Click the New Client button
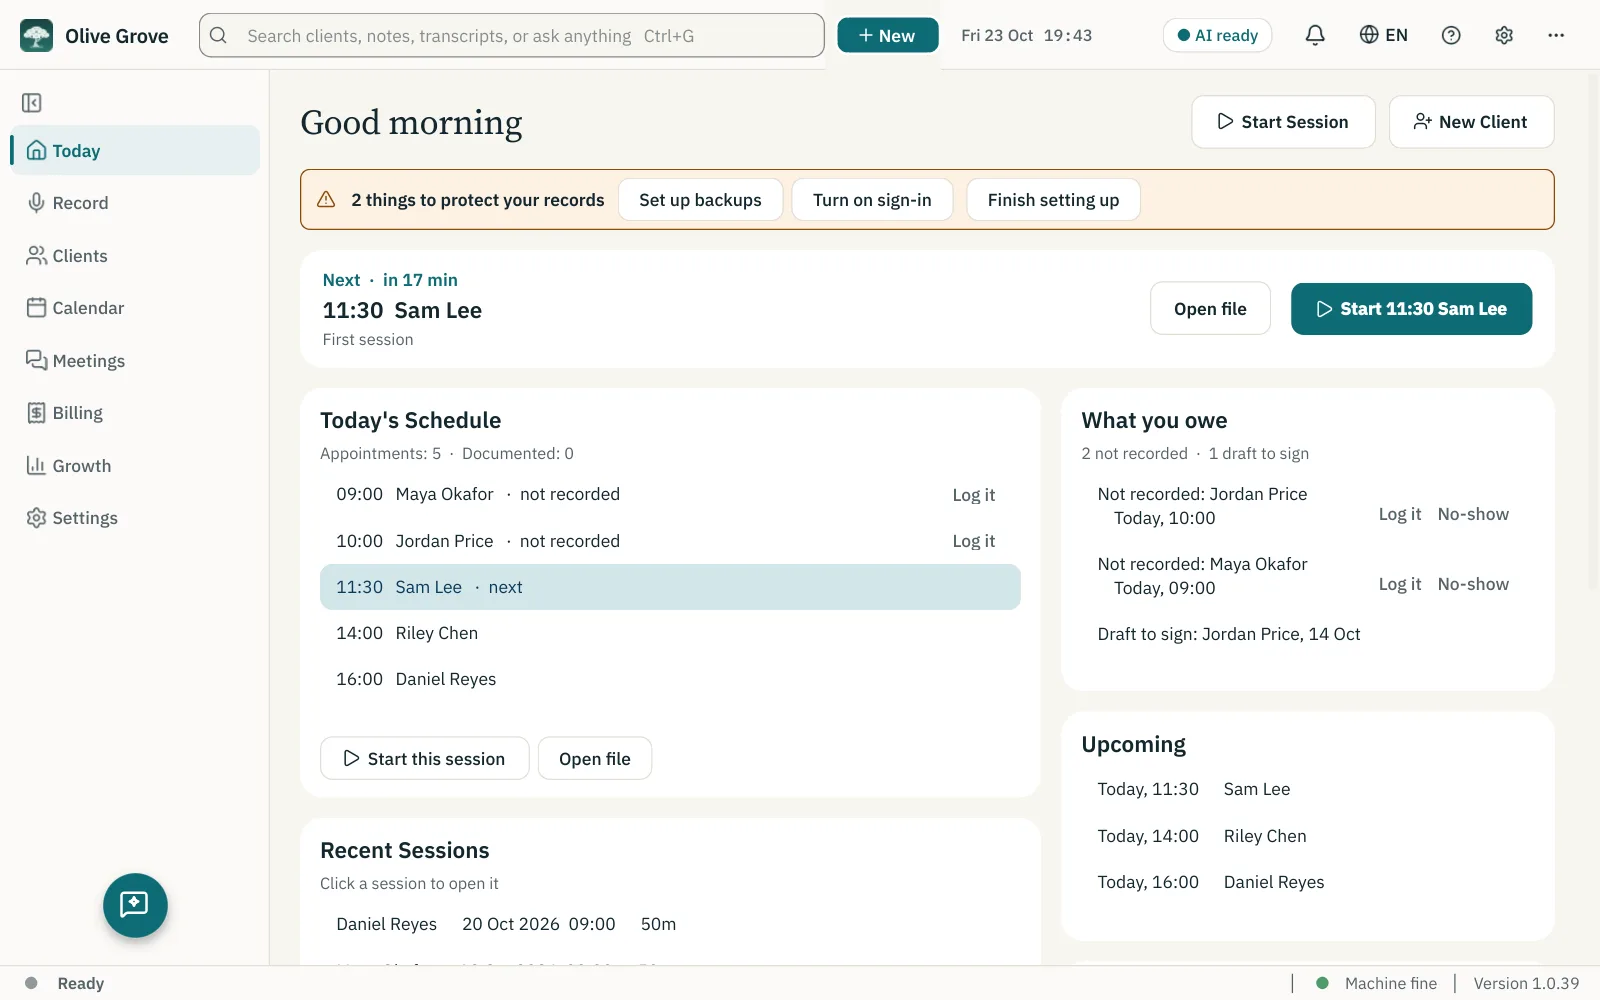This screenshot has width=1600, height=1000. pos(1471,122)
